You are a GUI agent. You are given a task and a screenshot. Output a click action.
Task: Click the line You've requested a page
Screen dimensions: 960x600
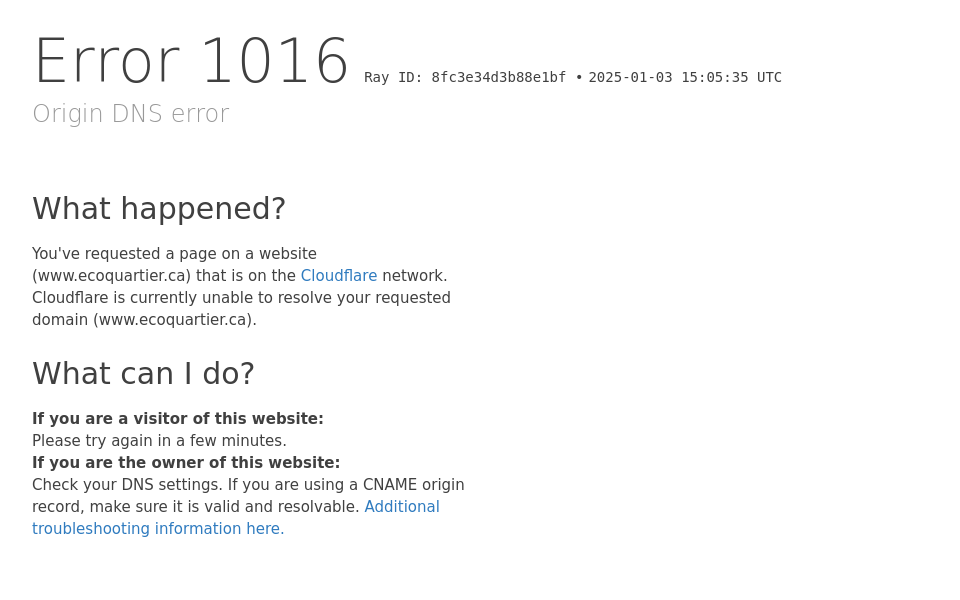[x=174, y=254]
